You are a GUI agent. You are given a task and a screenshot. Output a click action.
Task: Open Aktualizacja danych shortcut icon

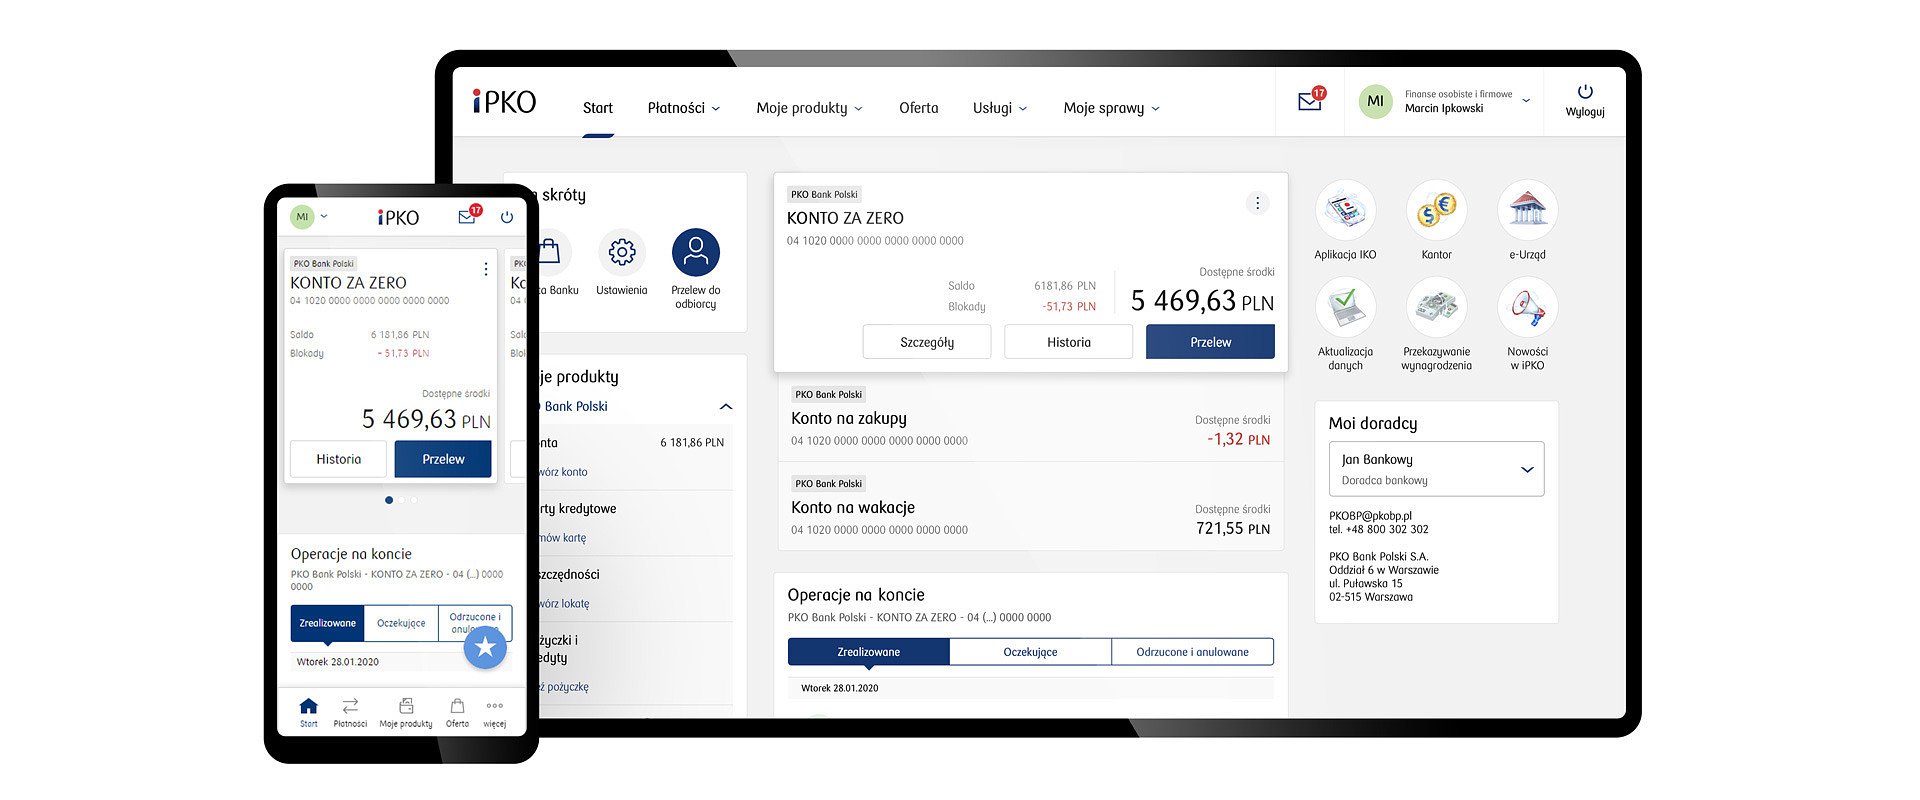tap(1345, 308)
